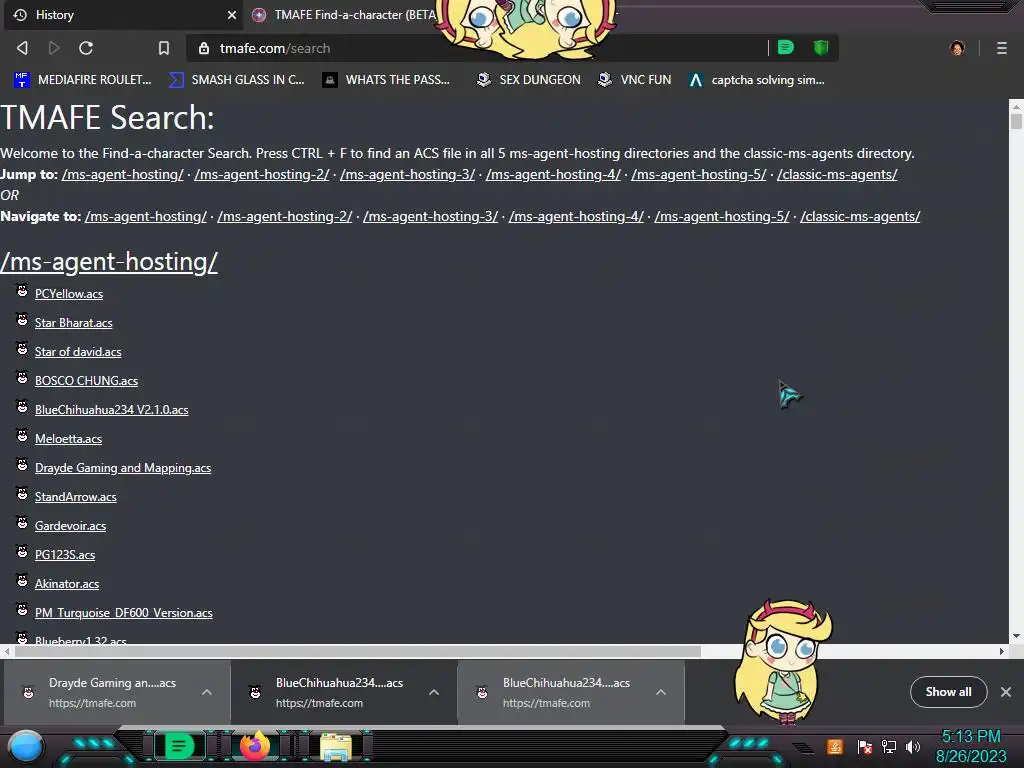Download Star Bharat.acs
This screenshot has height=768, width=1024.
74,323
